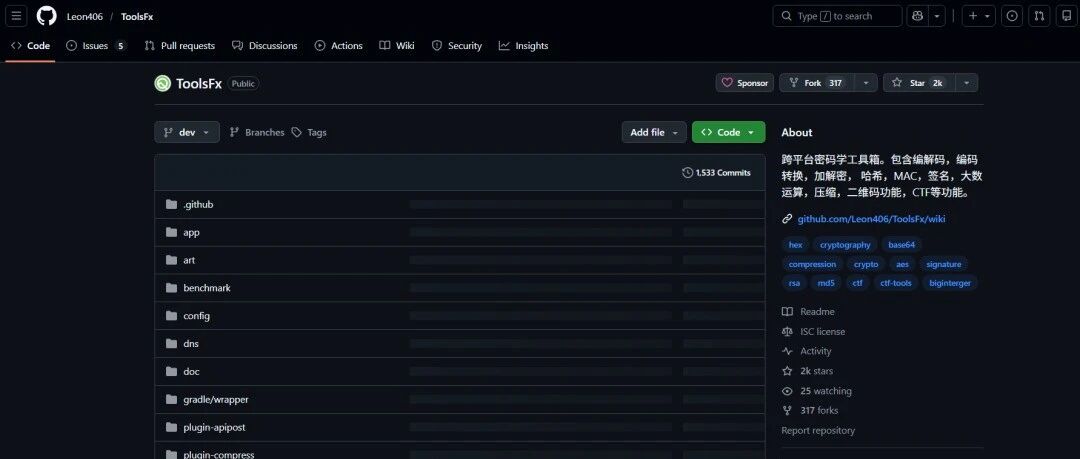Click the ISC license scale icon
Screen dimensions: 1080x459
pyautogui.click(x=787, y=332)
